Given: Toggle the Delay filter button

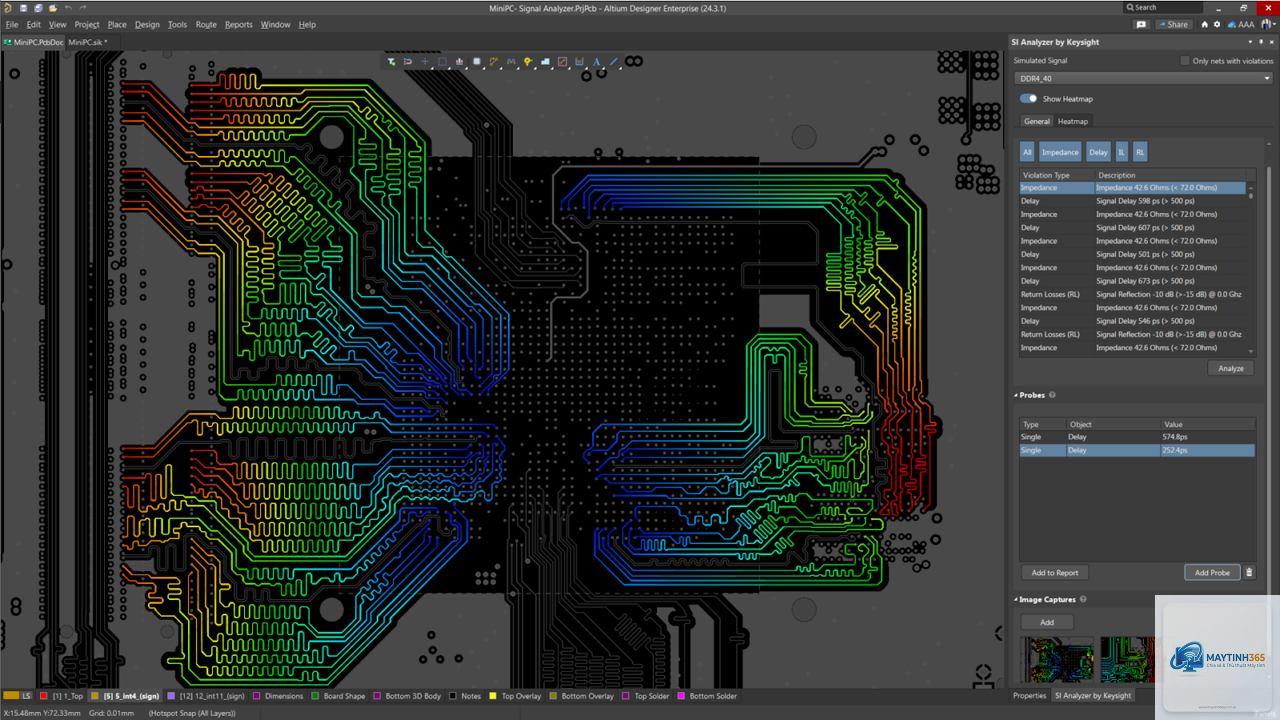Looking at the screenshot, I should coord(1098,152).
